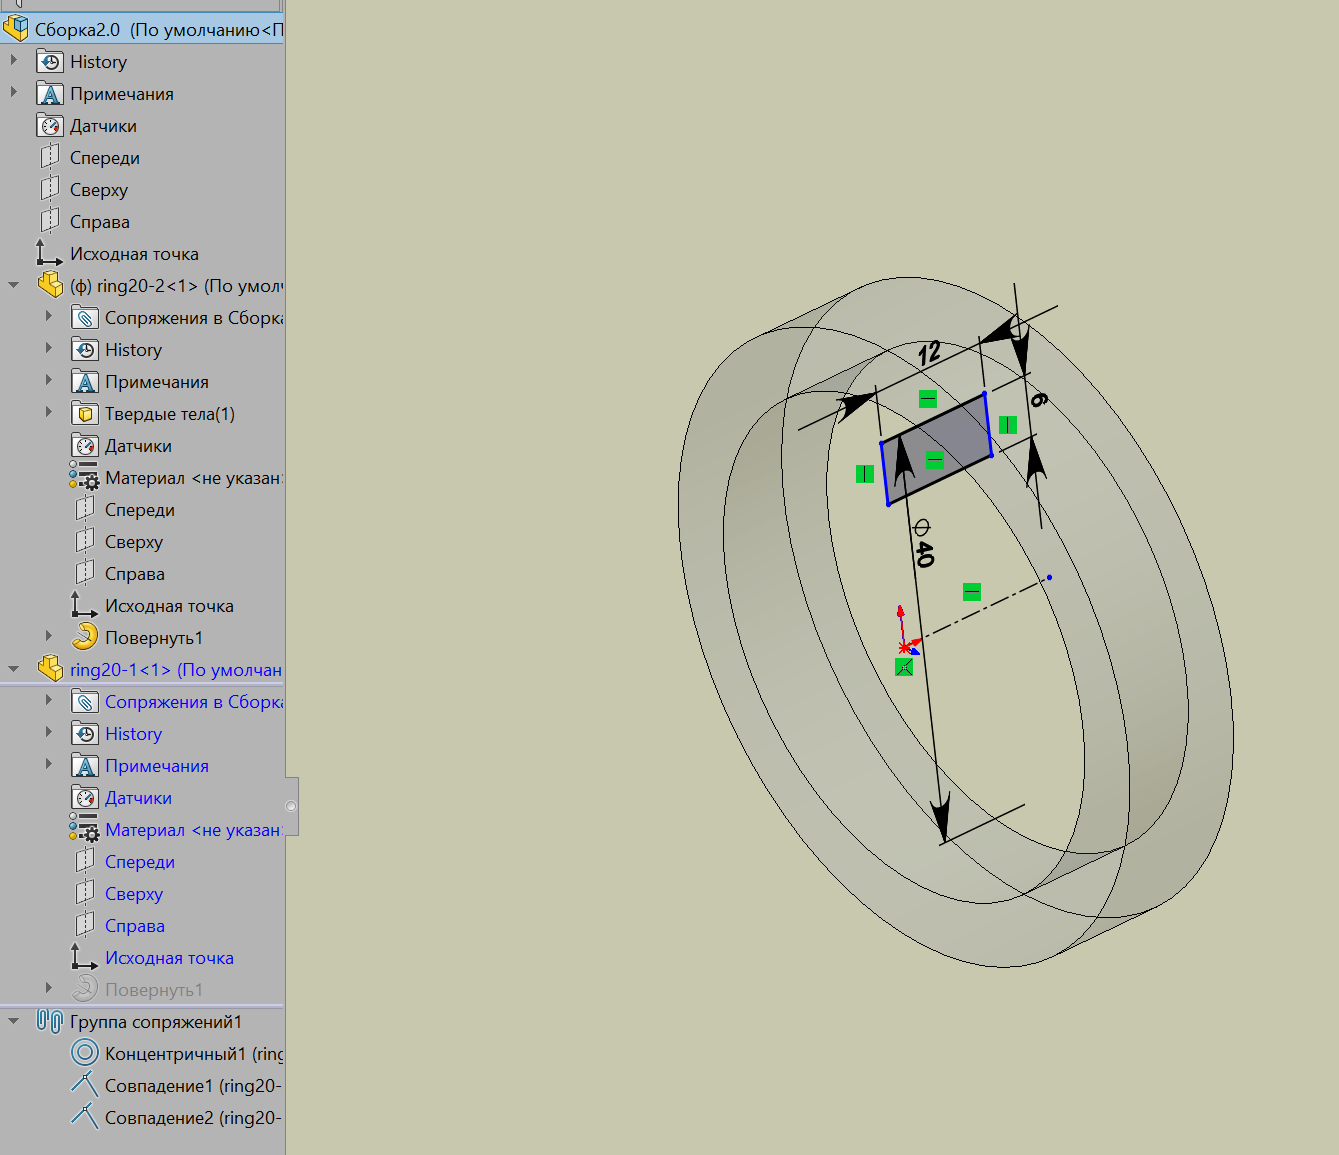Click the diameter 40 dimension text

(923, 543)
